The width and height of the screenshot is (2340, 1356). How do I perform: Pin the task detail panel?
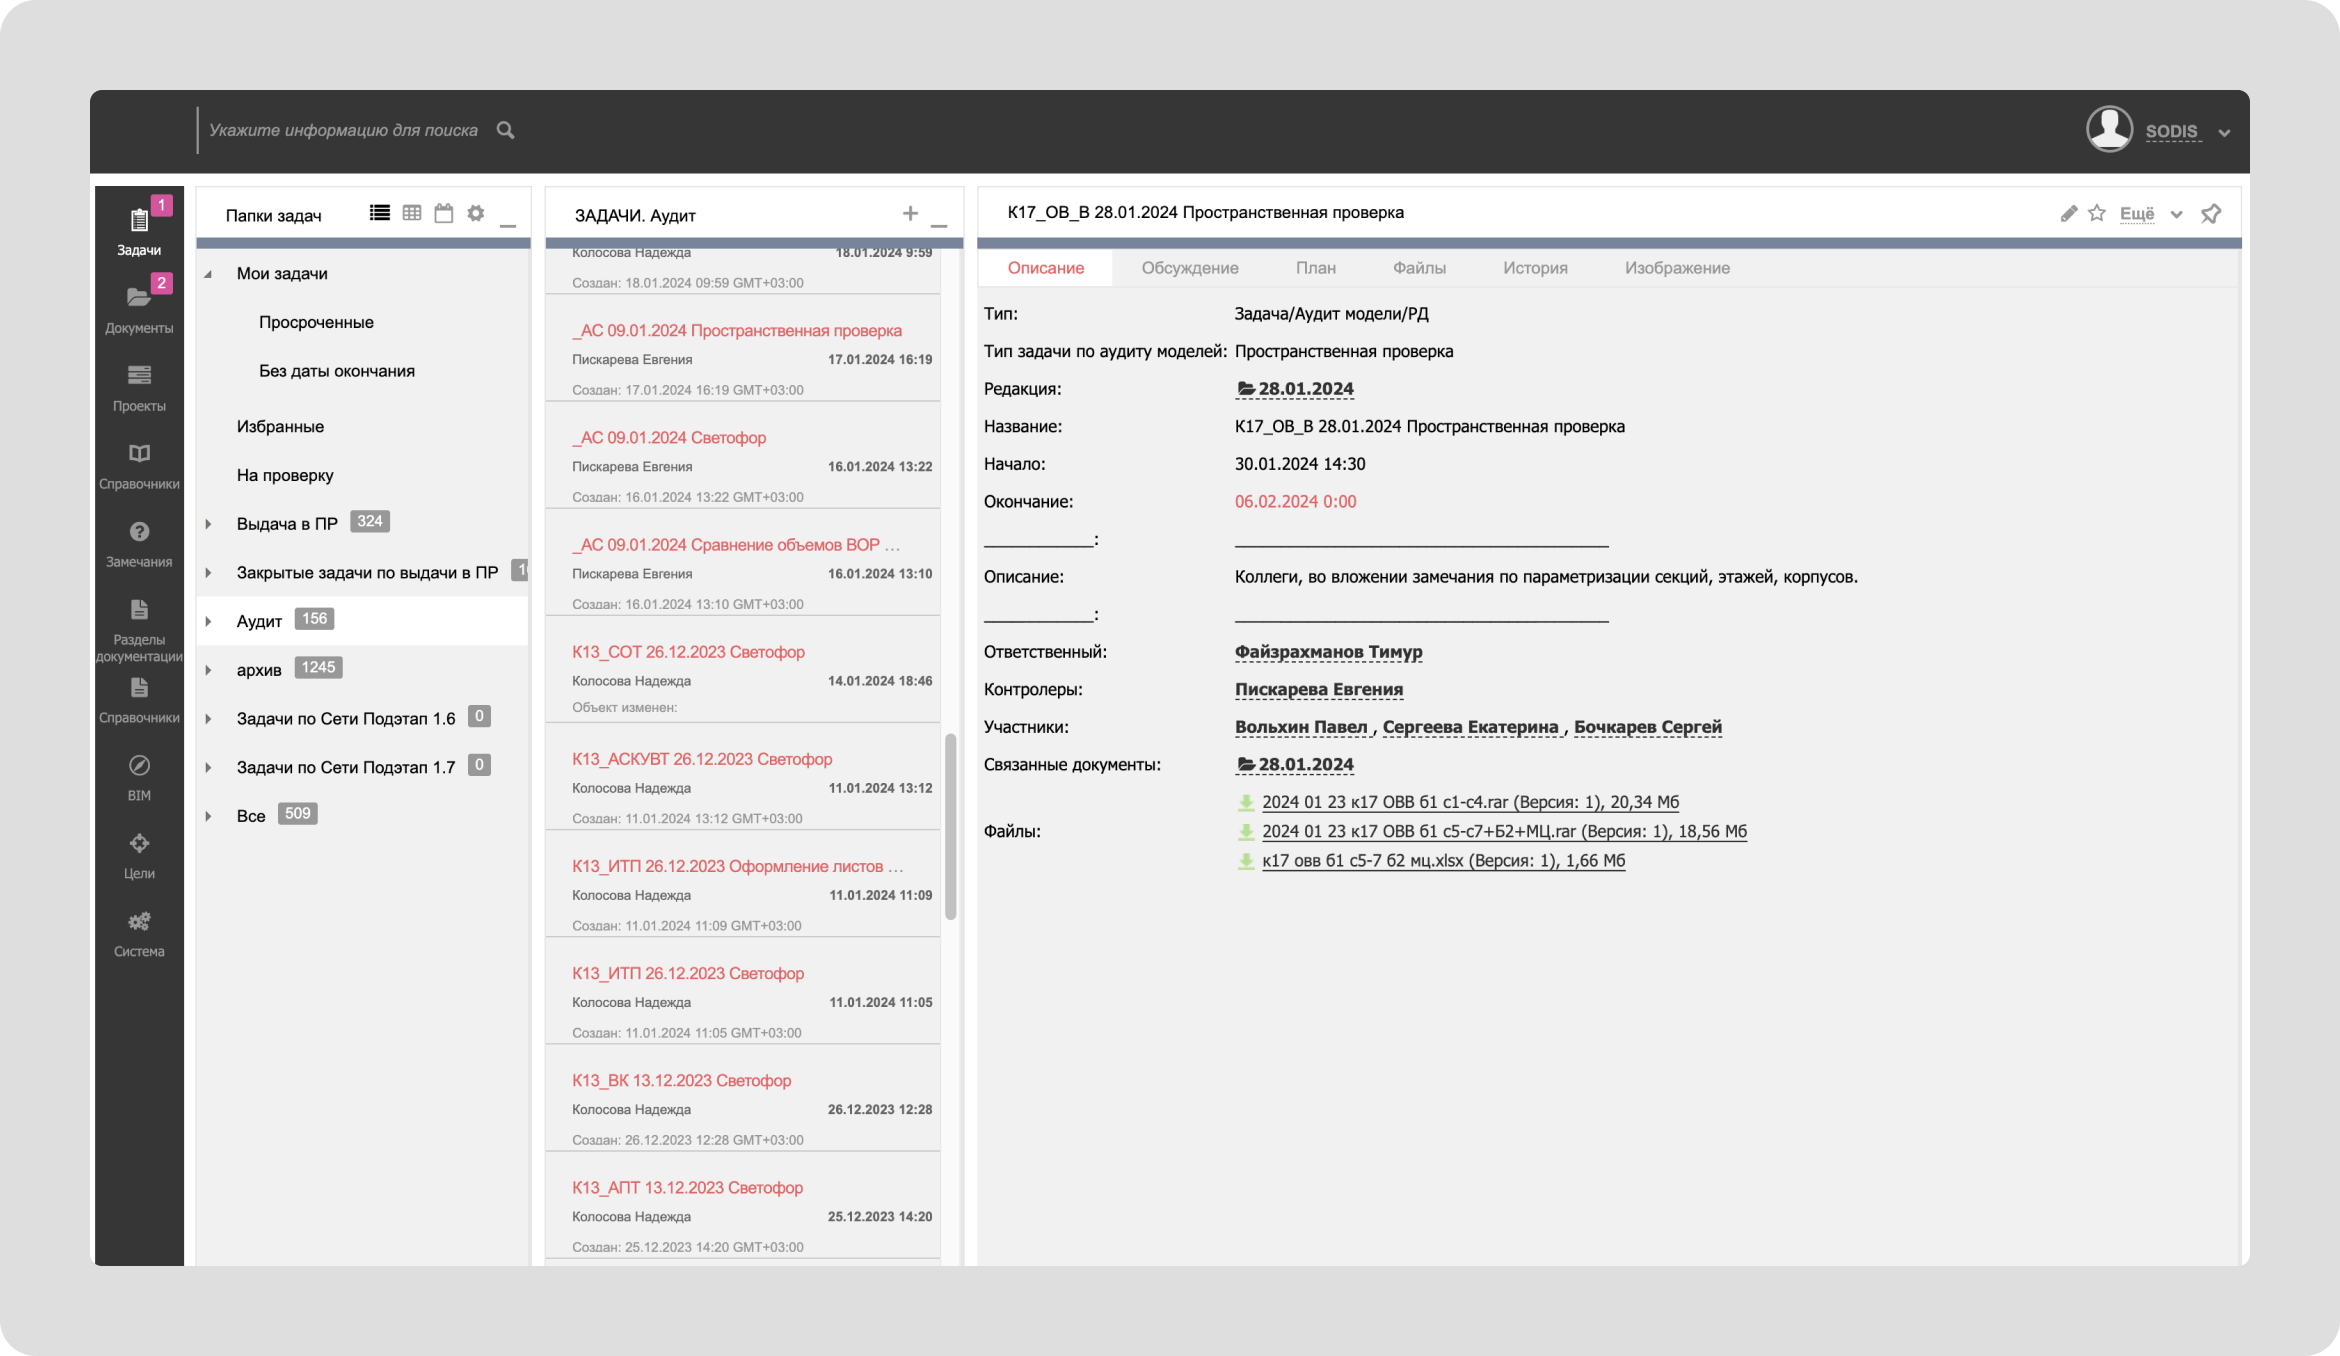tap(2211, 213)
